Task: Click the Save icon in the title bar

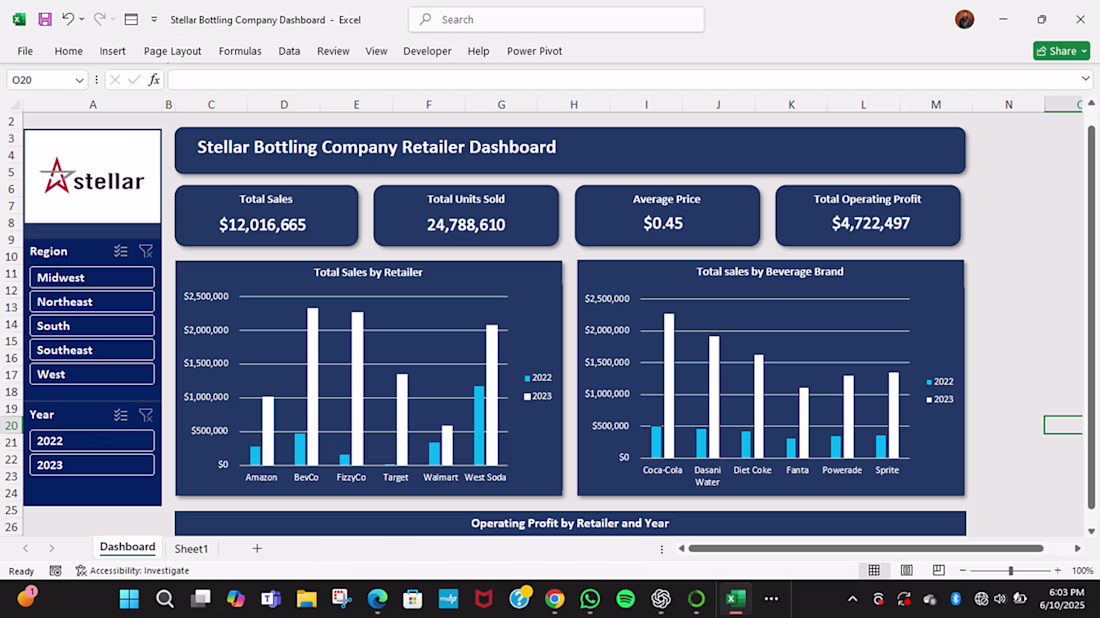Action: point(45,19)
